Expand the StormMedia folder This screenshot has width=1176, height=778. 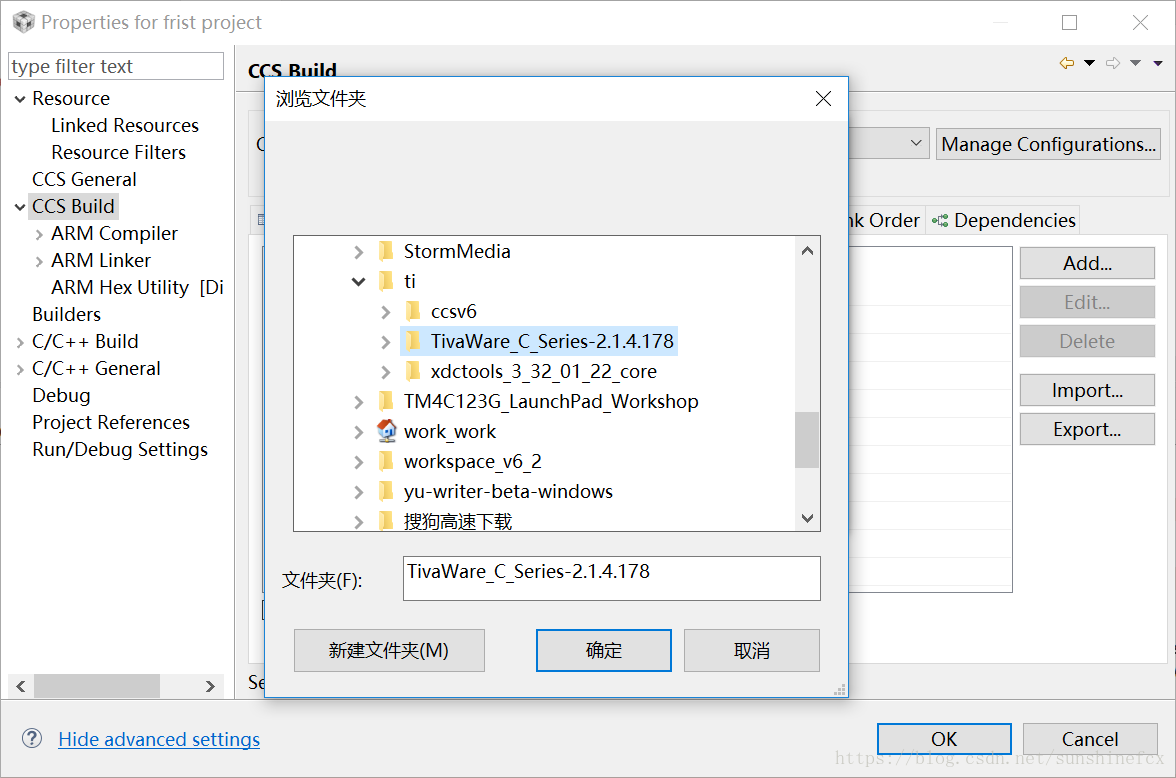point(358,251)
